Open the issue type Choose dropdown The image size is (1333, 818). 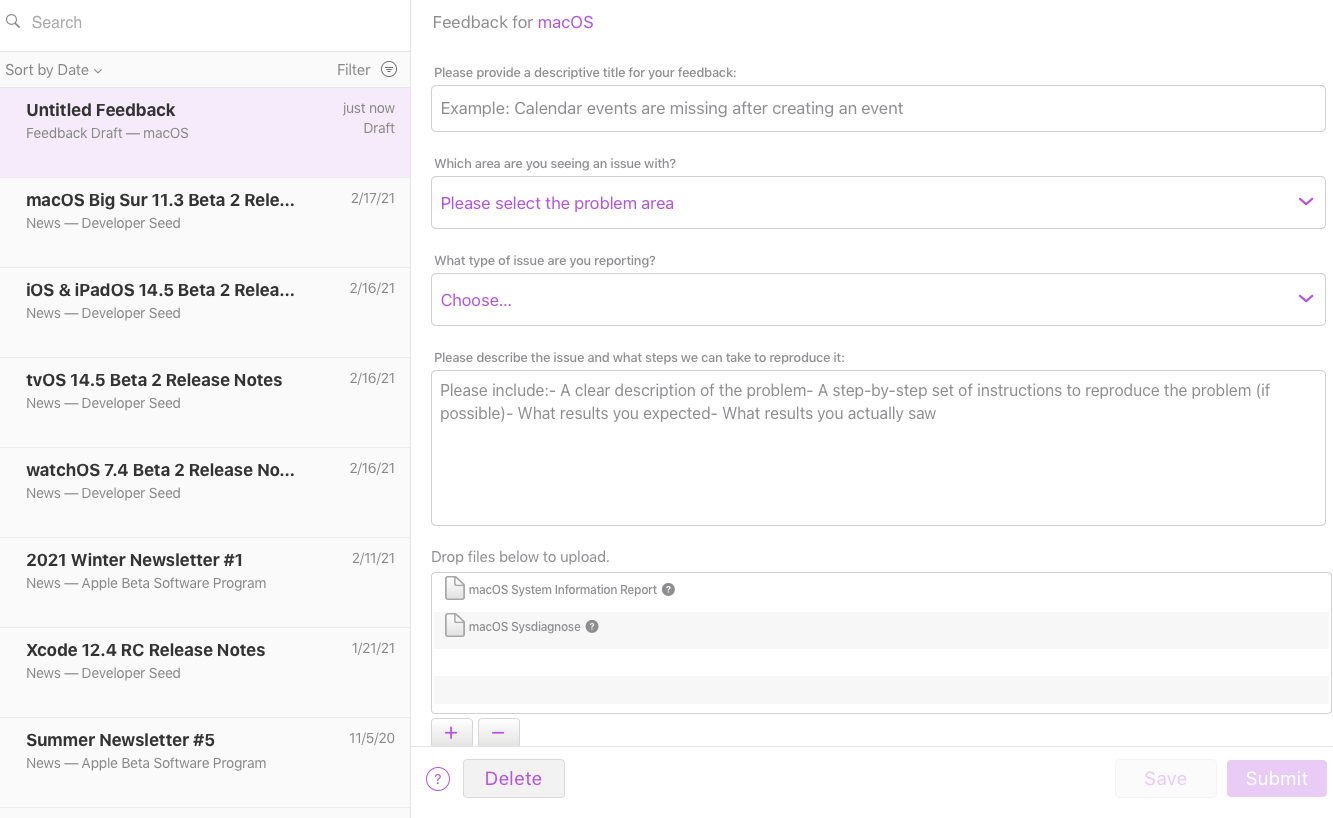[x=878, y=300]
